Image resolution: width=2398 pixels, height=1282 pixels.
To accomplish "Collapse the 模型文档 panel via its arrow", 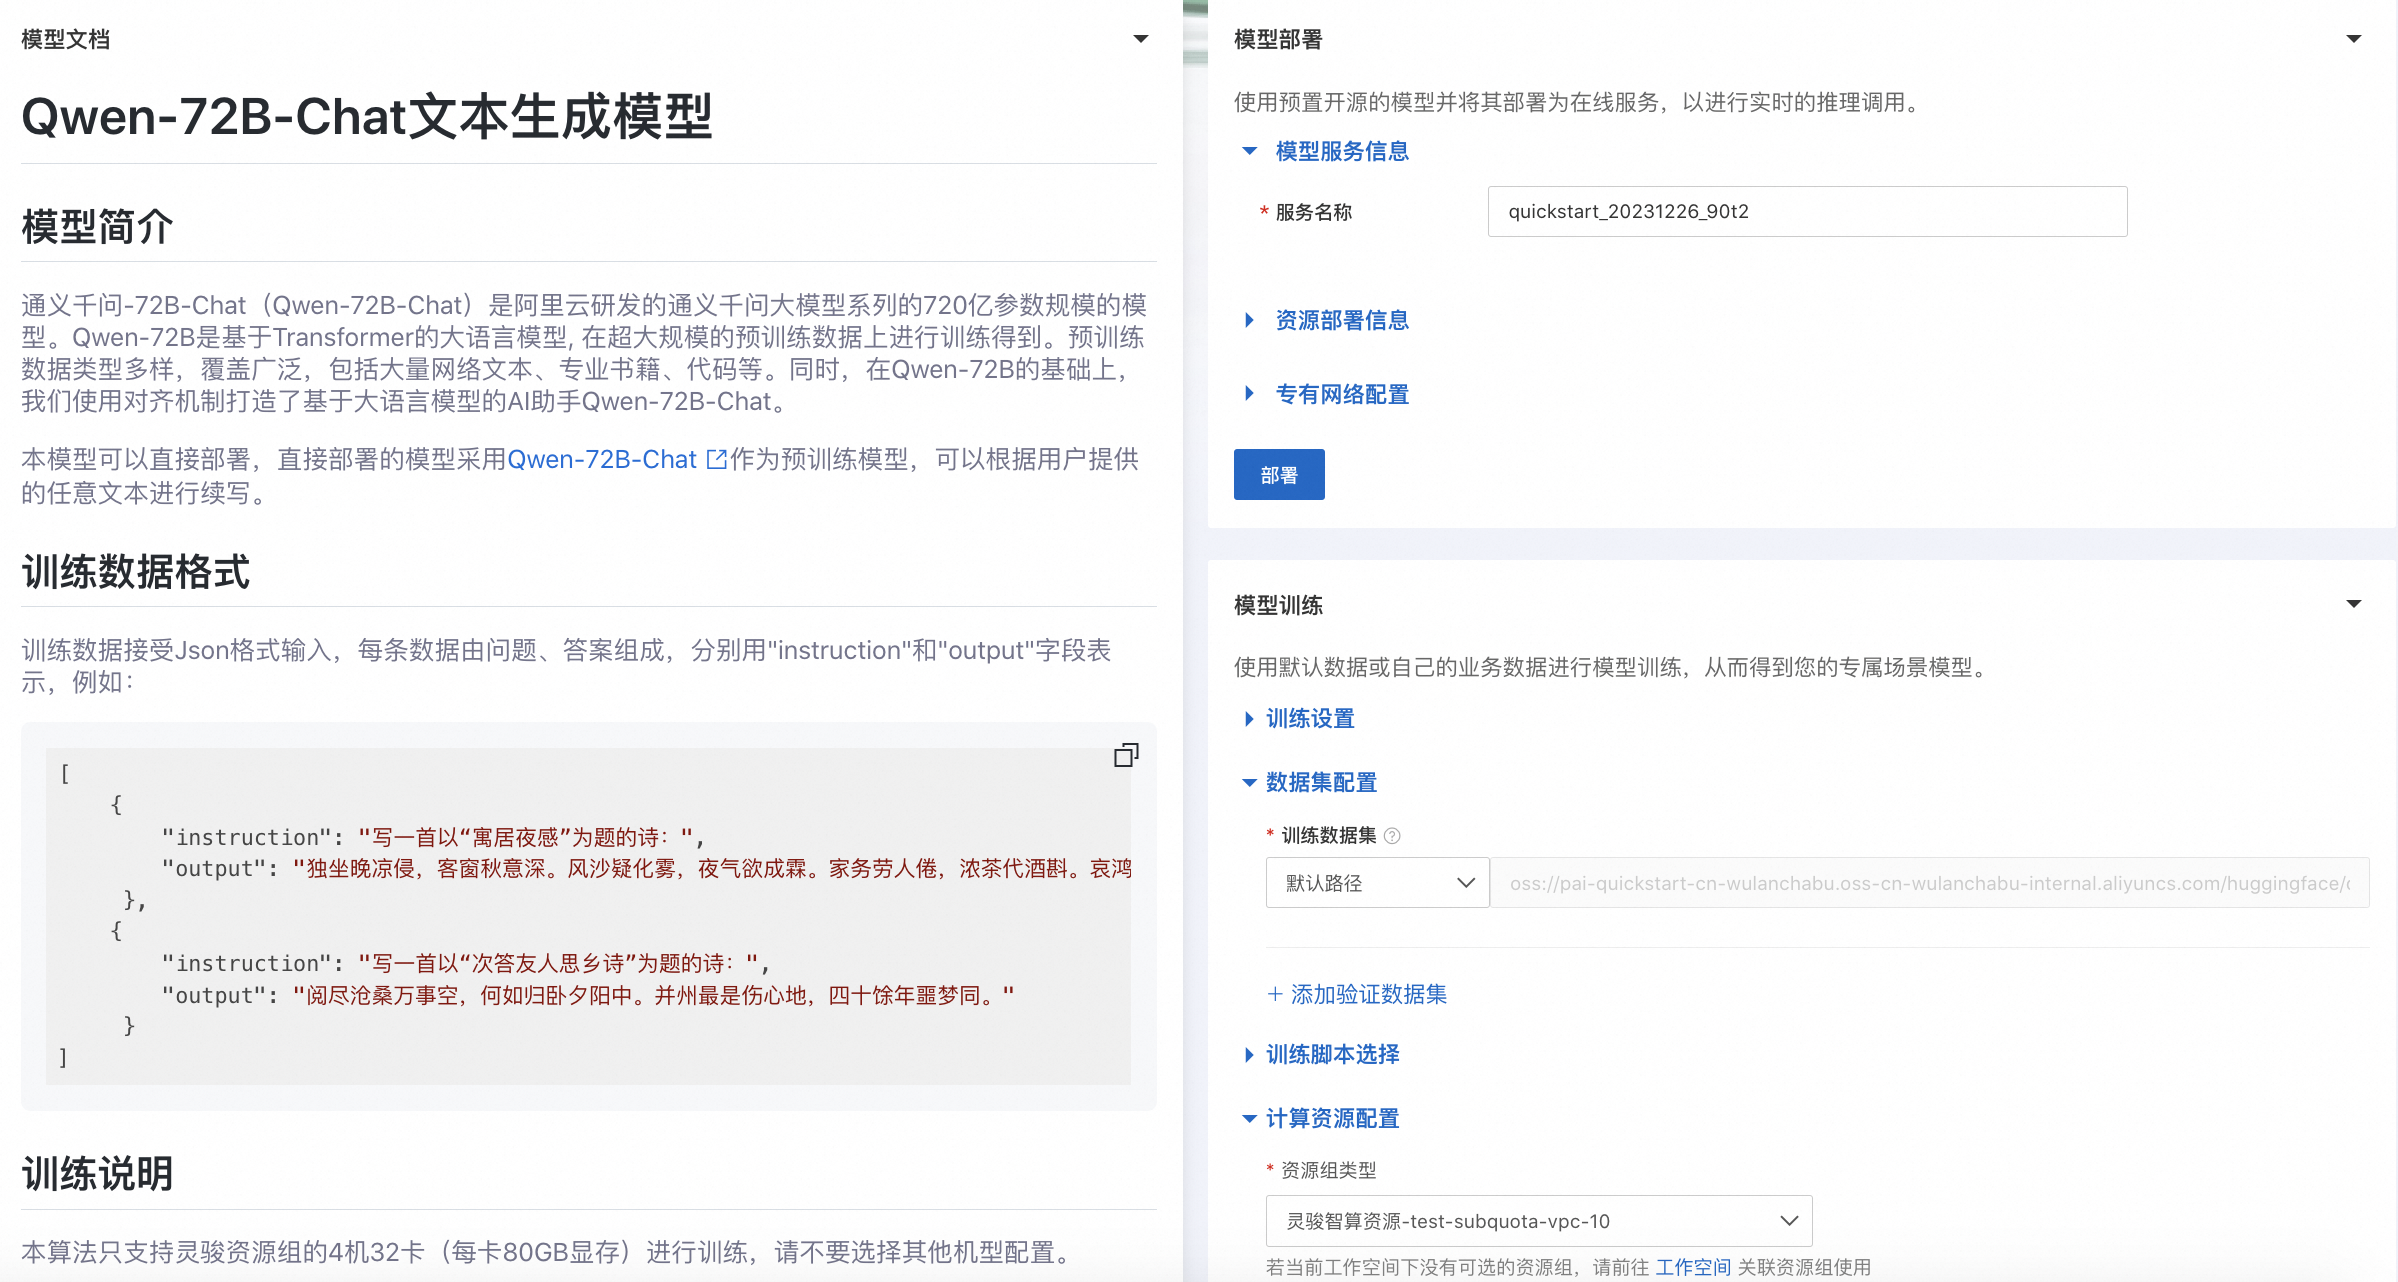I will [x=1141, y=38].
